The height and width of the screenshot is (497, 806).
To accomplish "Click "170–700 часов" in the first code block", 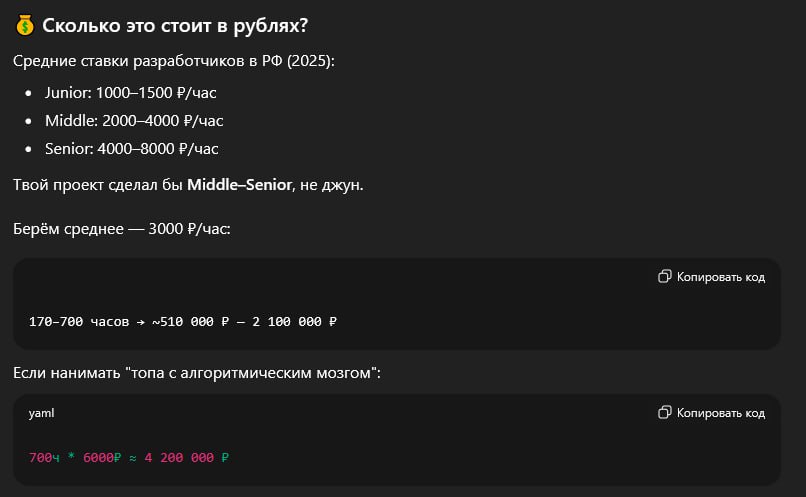I will pos(79,322).
